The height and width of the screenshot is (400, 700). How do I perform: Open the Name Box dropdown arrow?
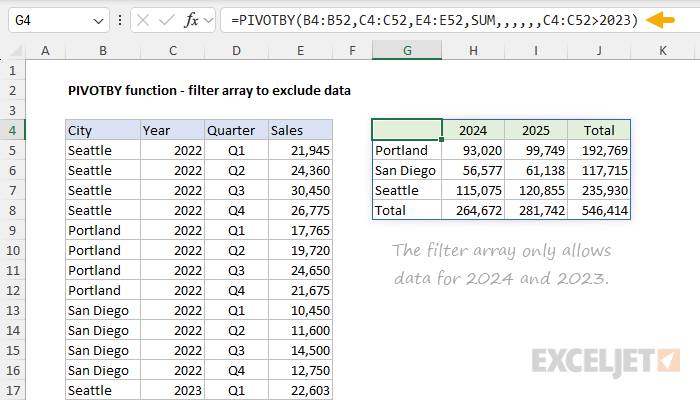coord(98,21)
